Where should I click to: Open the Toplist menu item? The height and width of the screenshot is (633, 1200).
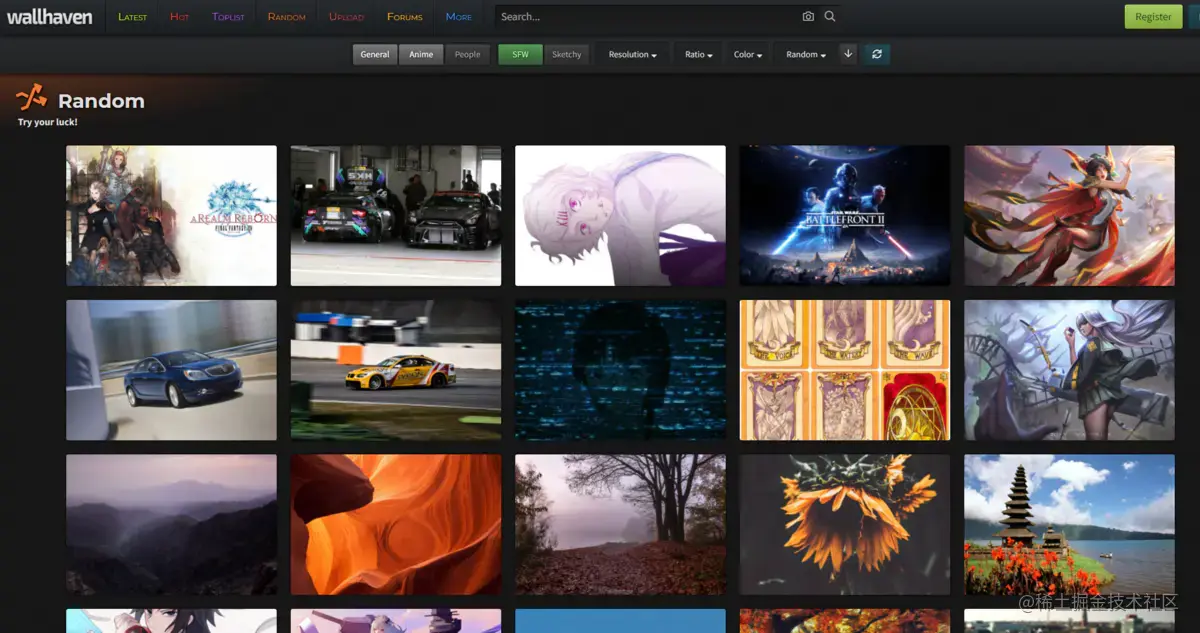coord(228,17)
